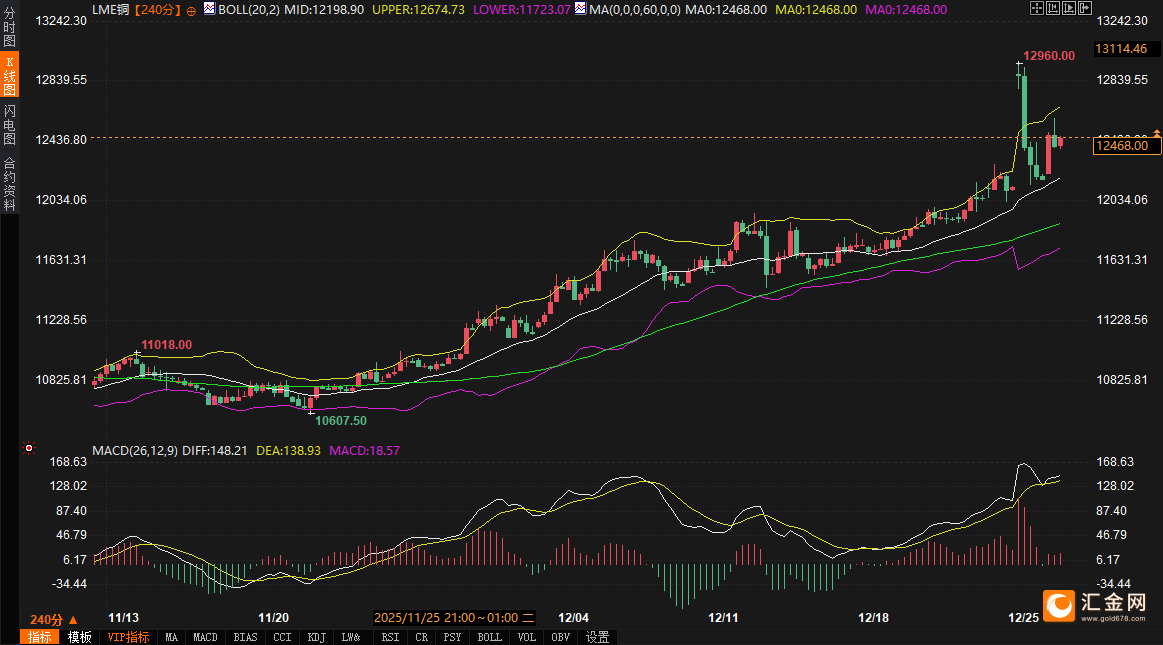The image size is (1163, 645).
Task: Click the BOLL indicator chart icon
Action: (x=208, y=8)
